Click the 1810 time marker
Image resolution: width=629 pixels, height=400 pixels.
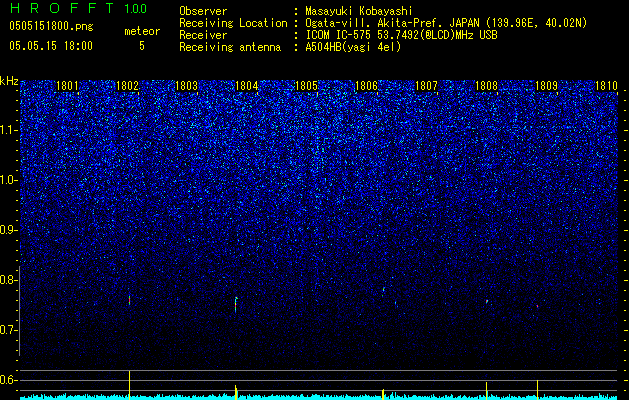coord(606,86)
